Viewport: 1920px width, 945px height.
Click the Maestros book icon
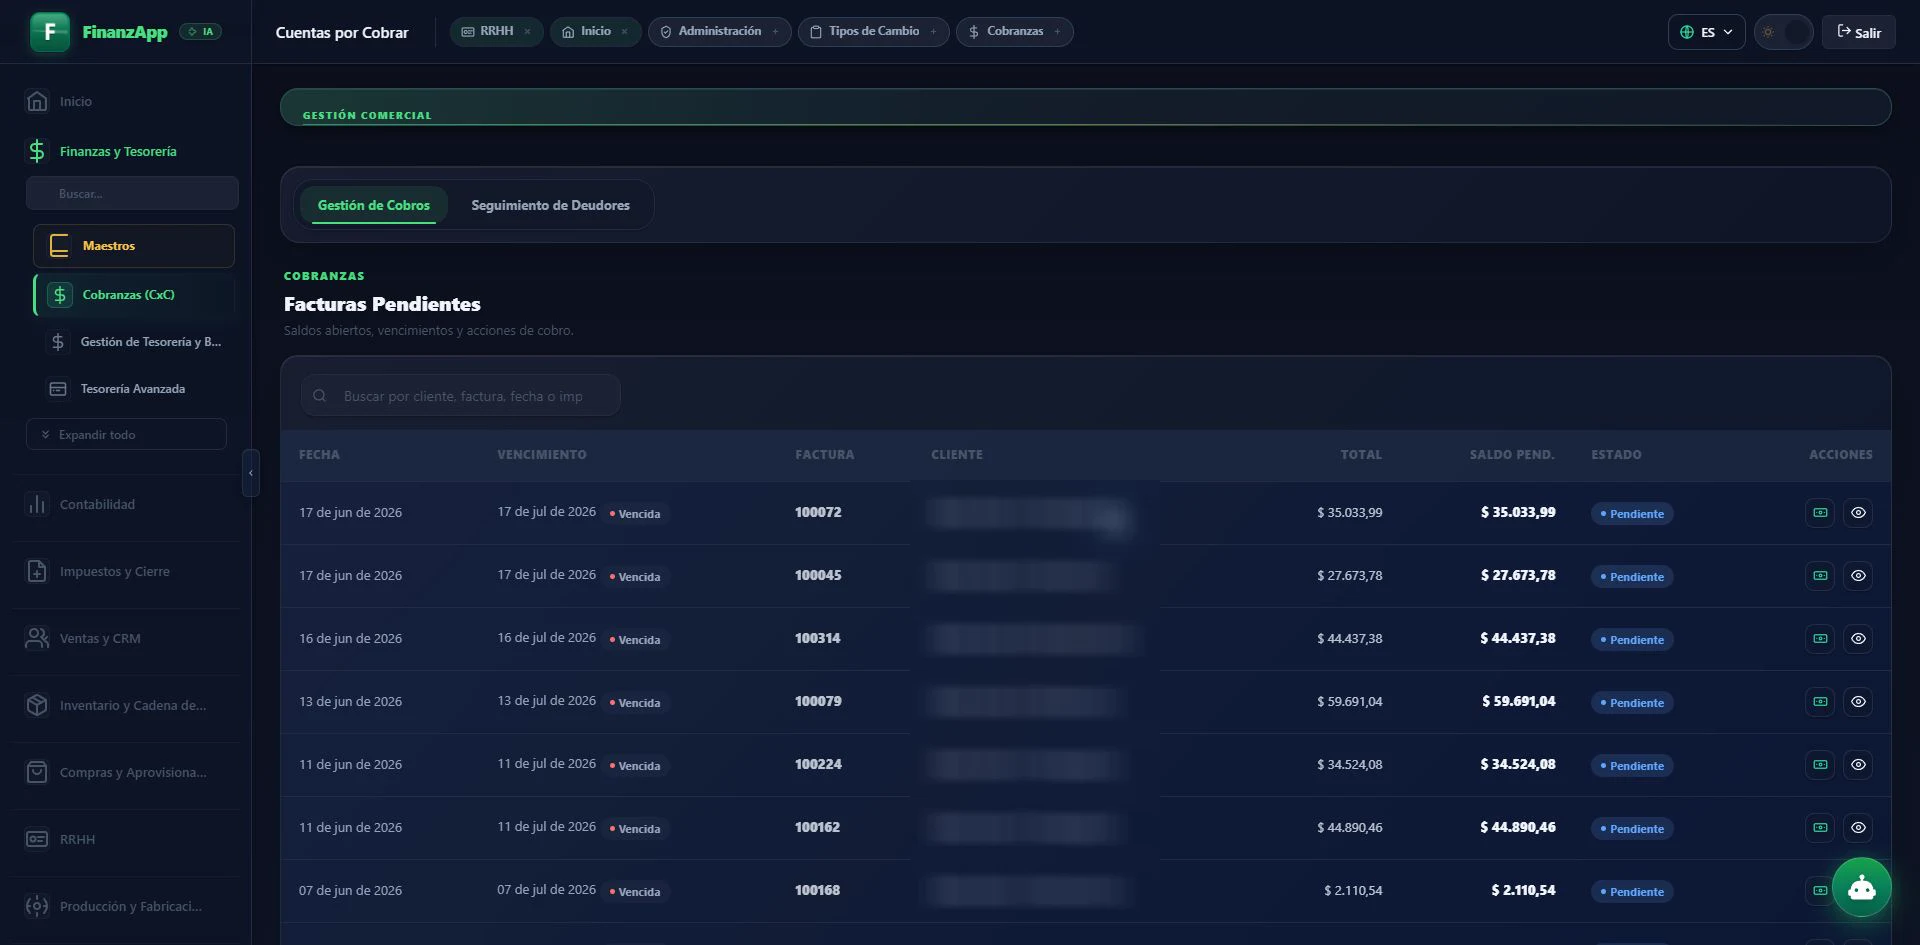tap(59, 246)
